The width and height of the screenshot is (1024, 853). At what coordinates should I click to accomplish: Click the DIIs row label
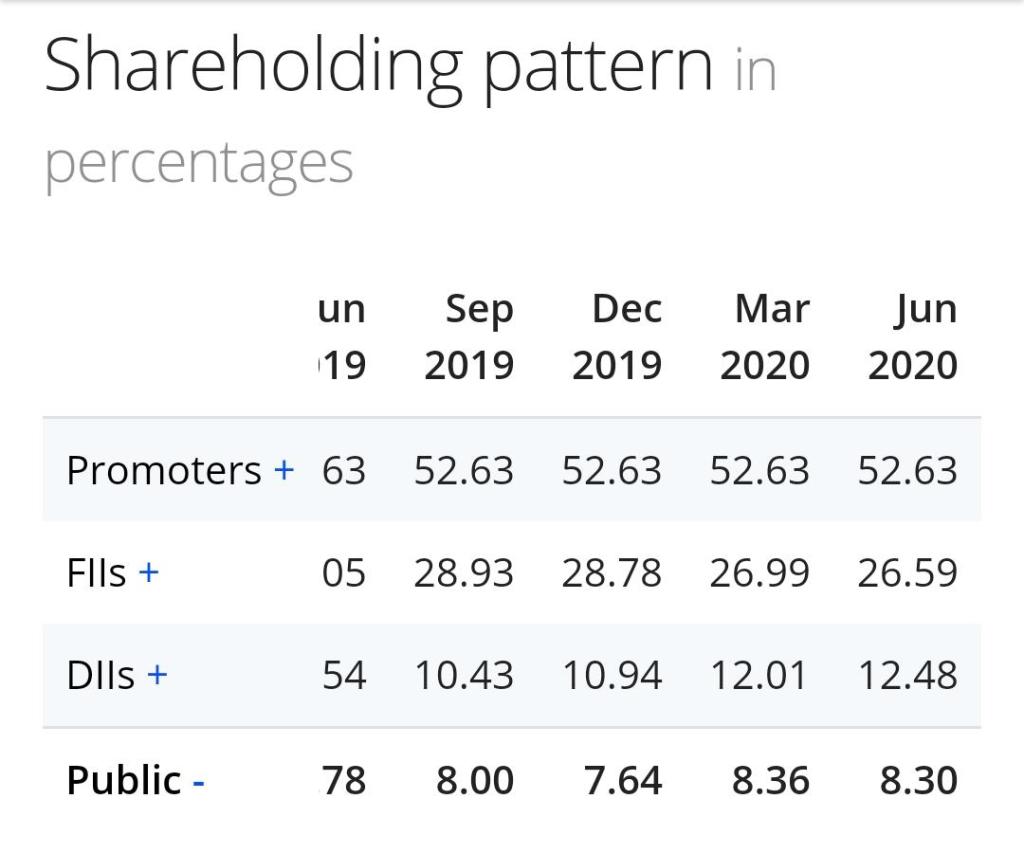click(x=100, y=676)
